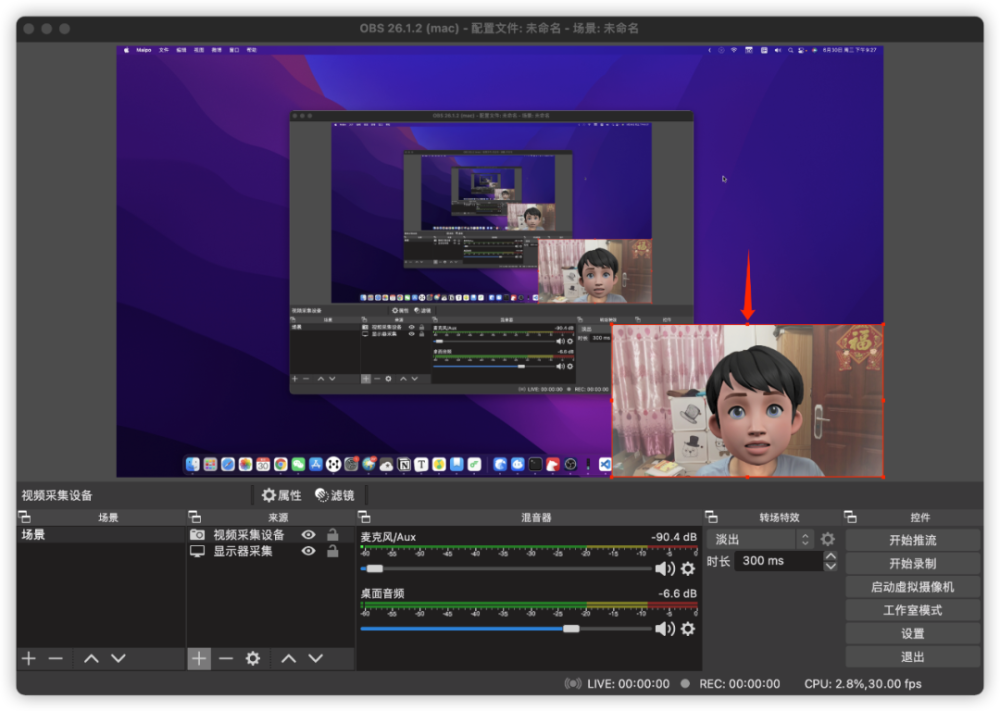Click the REC status dot
Image resolution: width=1000 pixels, height=711 pixels.
[x=685, y=684]
